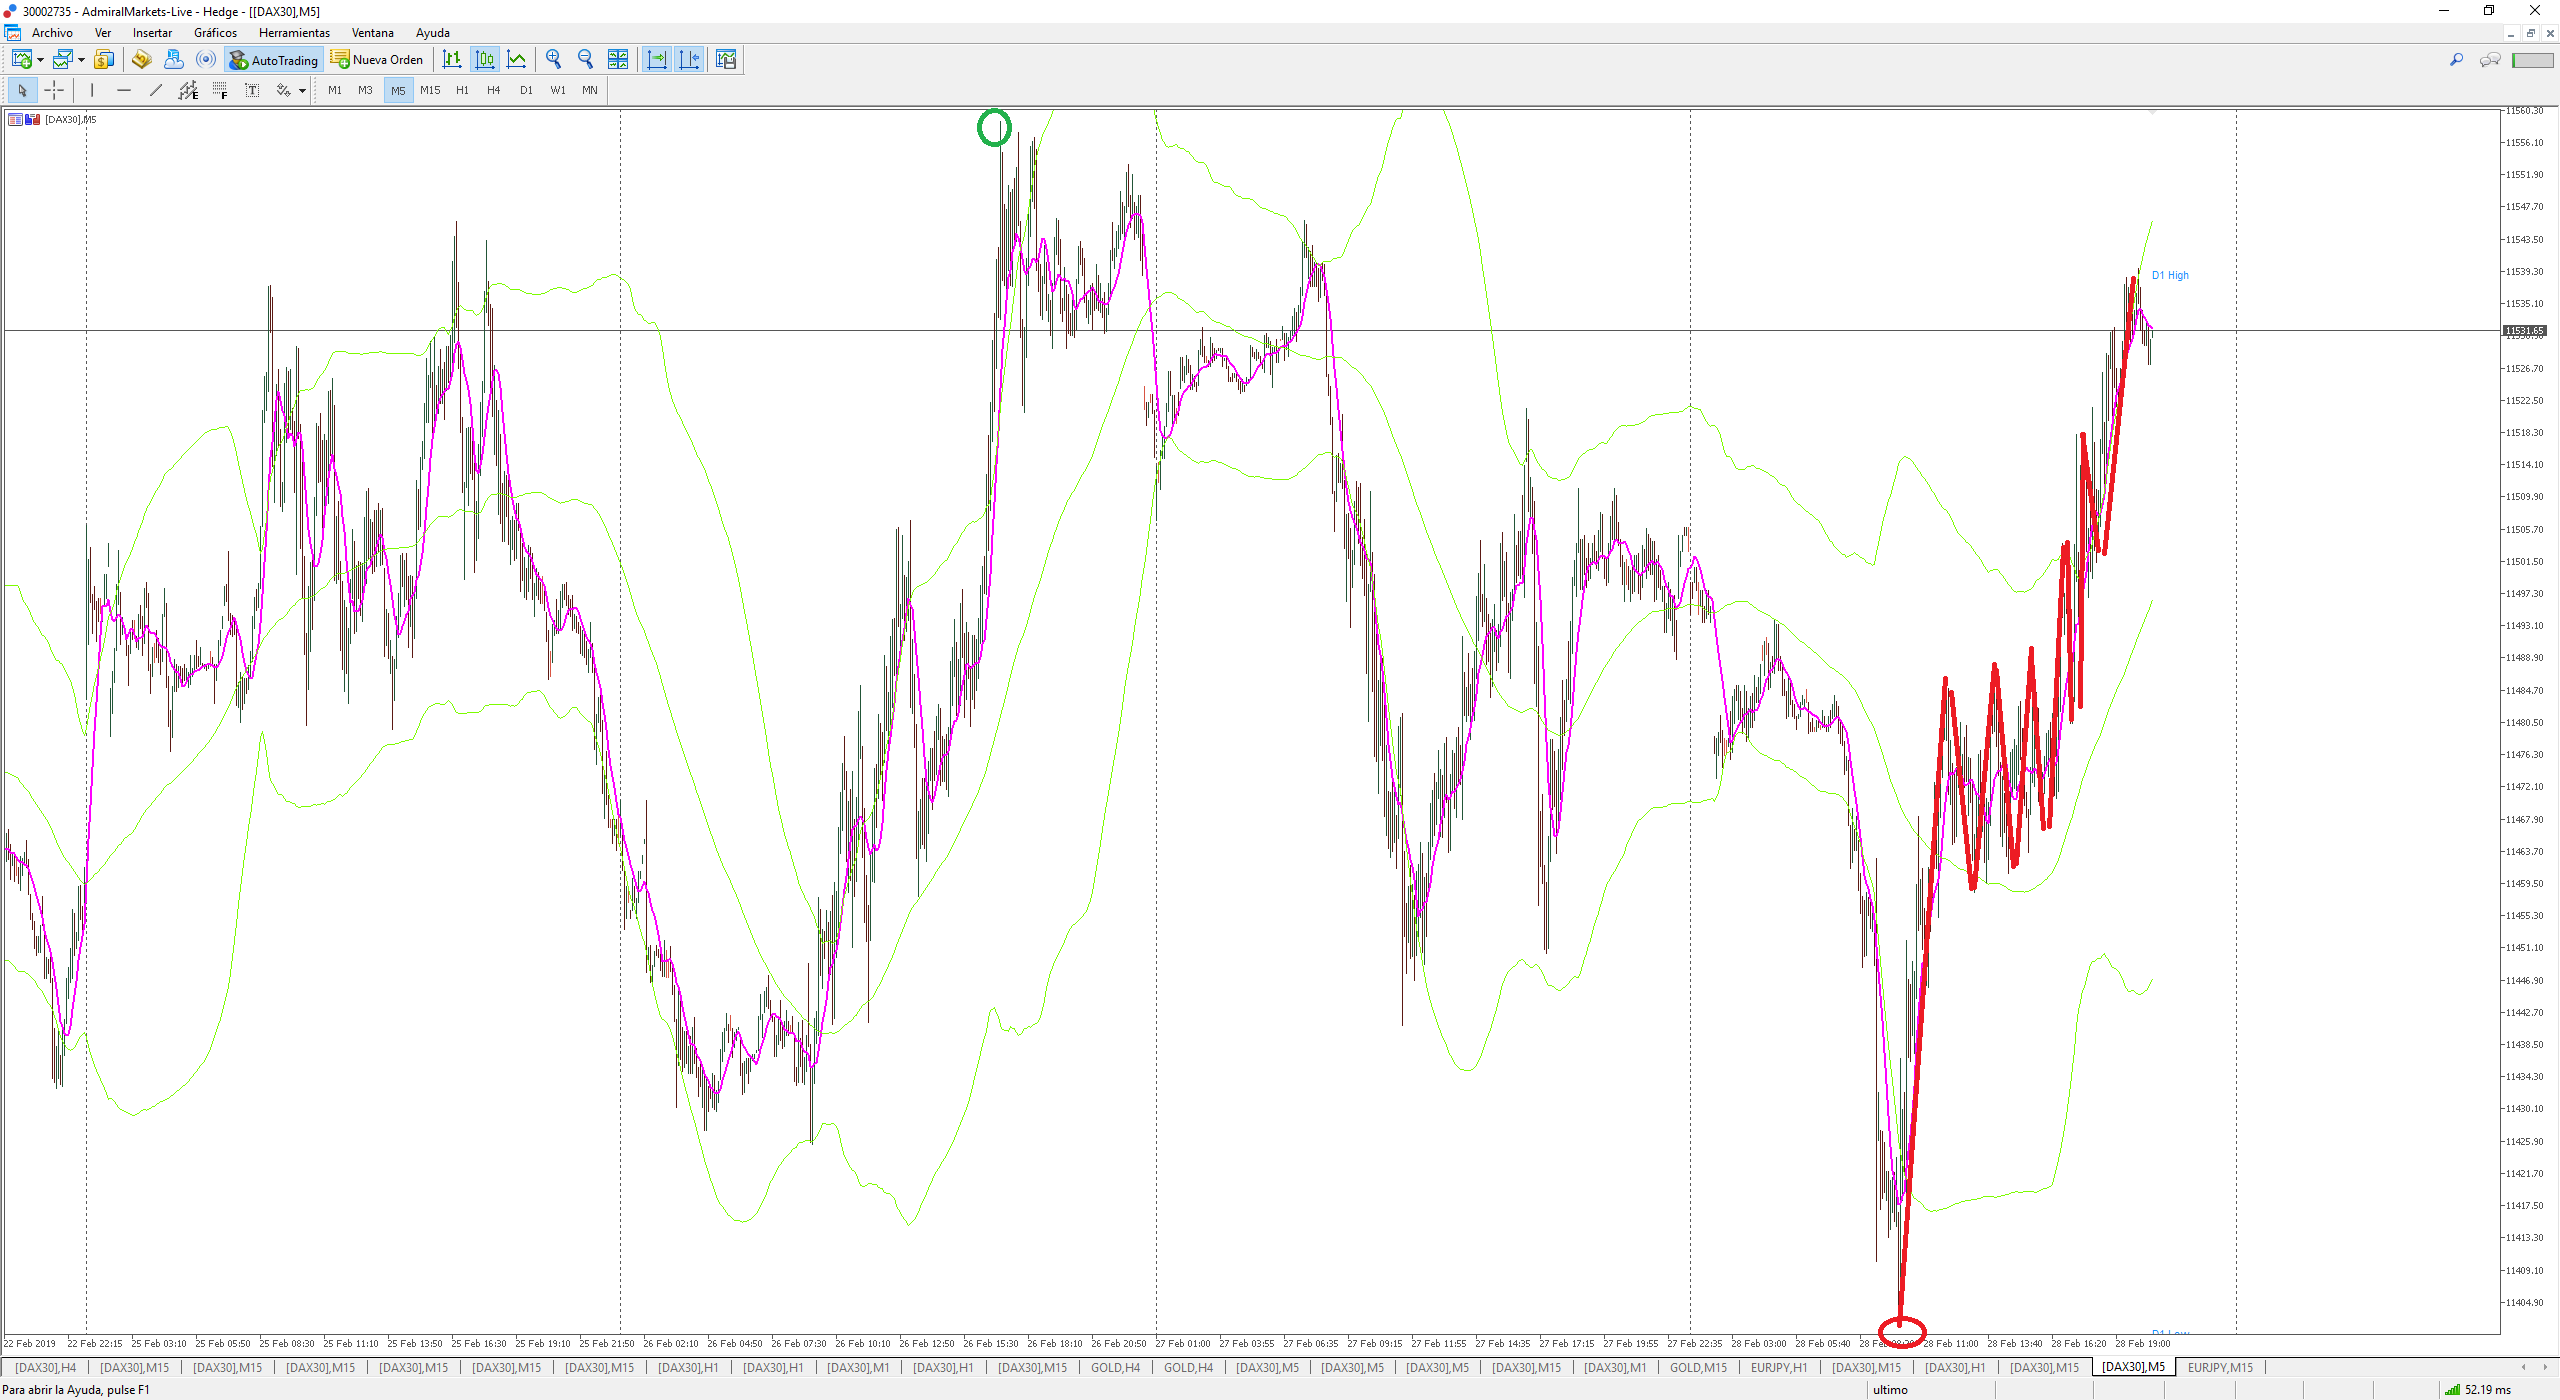
Task: Switch to line chart display
Action: [516, 60]
